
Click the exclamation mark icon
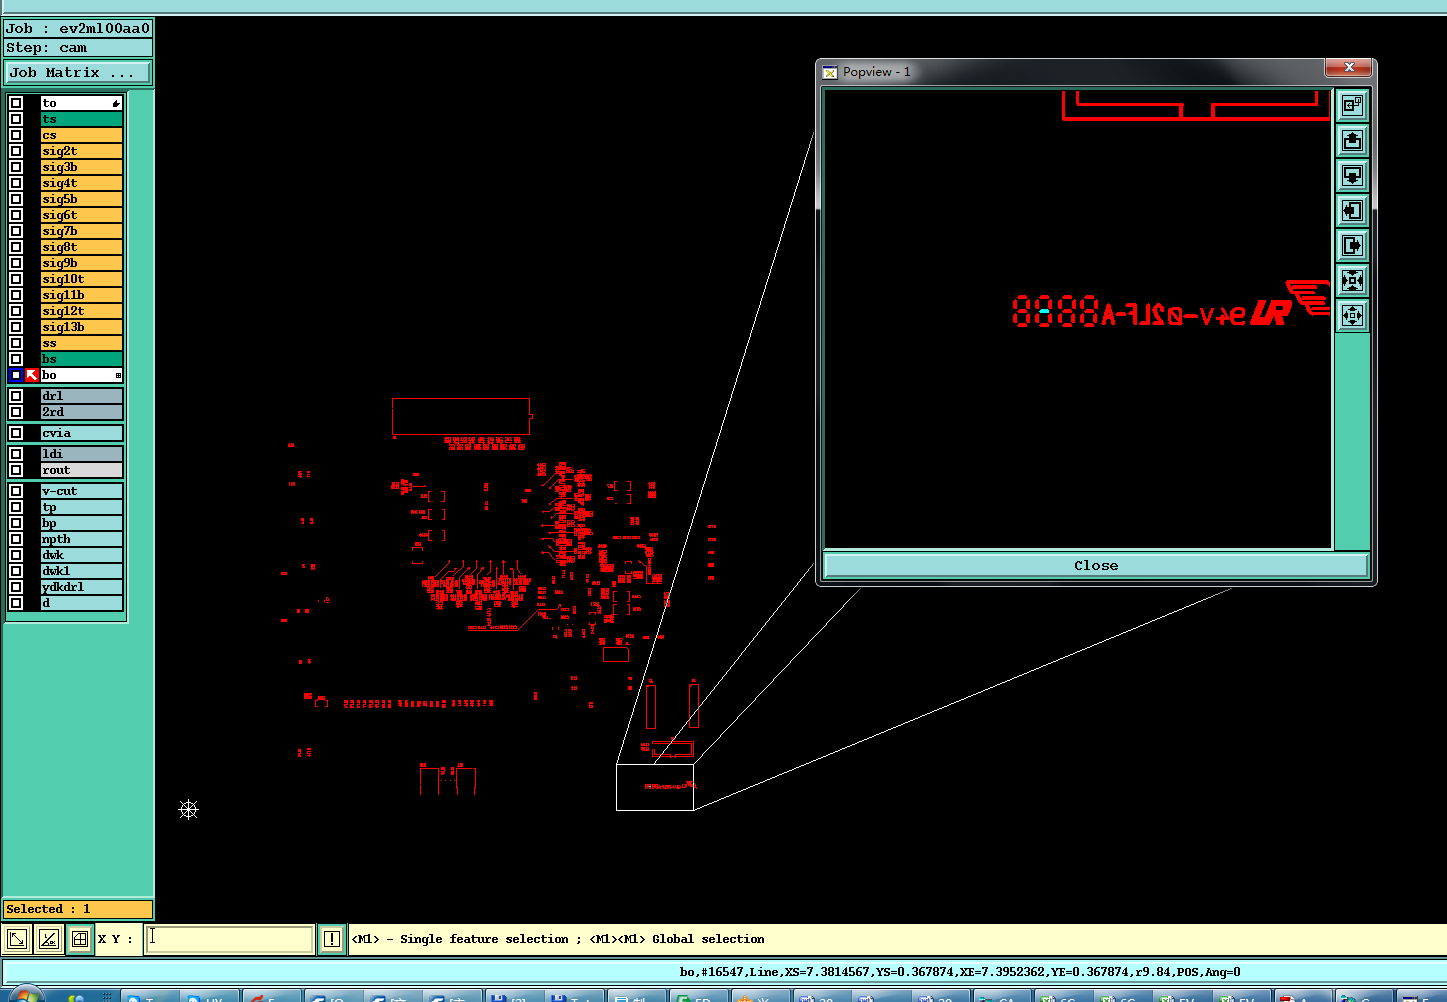pyautogui.click(x=331, y=939)
